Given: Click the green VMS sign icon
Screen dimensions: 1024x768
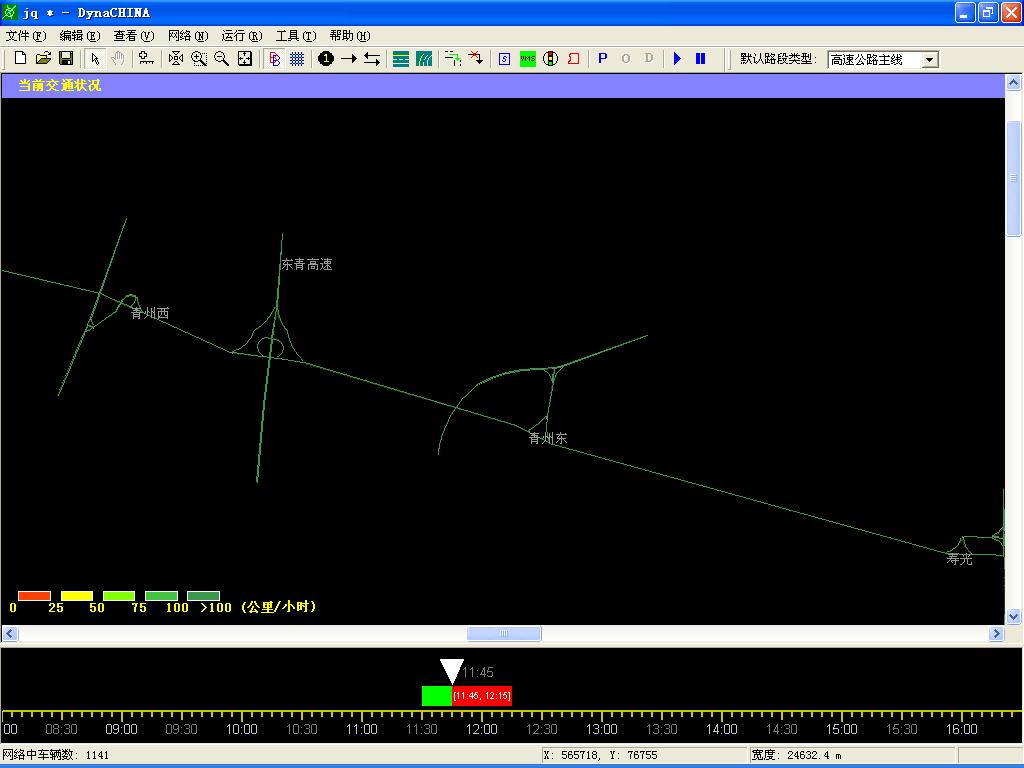Looking at the screenshot, I should pos(527,59).
